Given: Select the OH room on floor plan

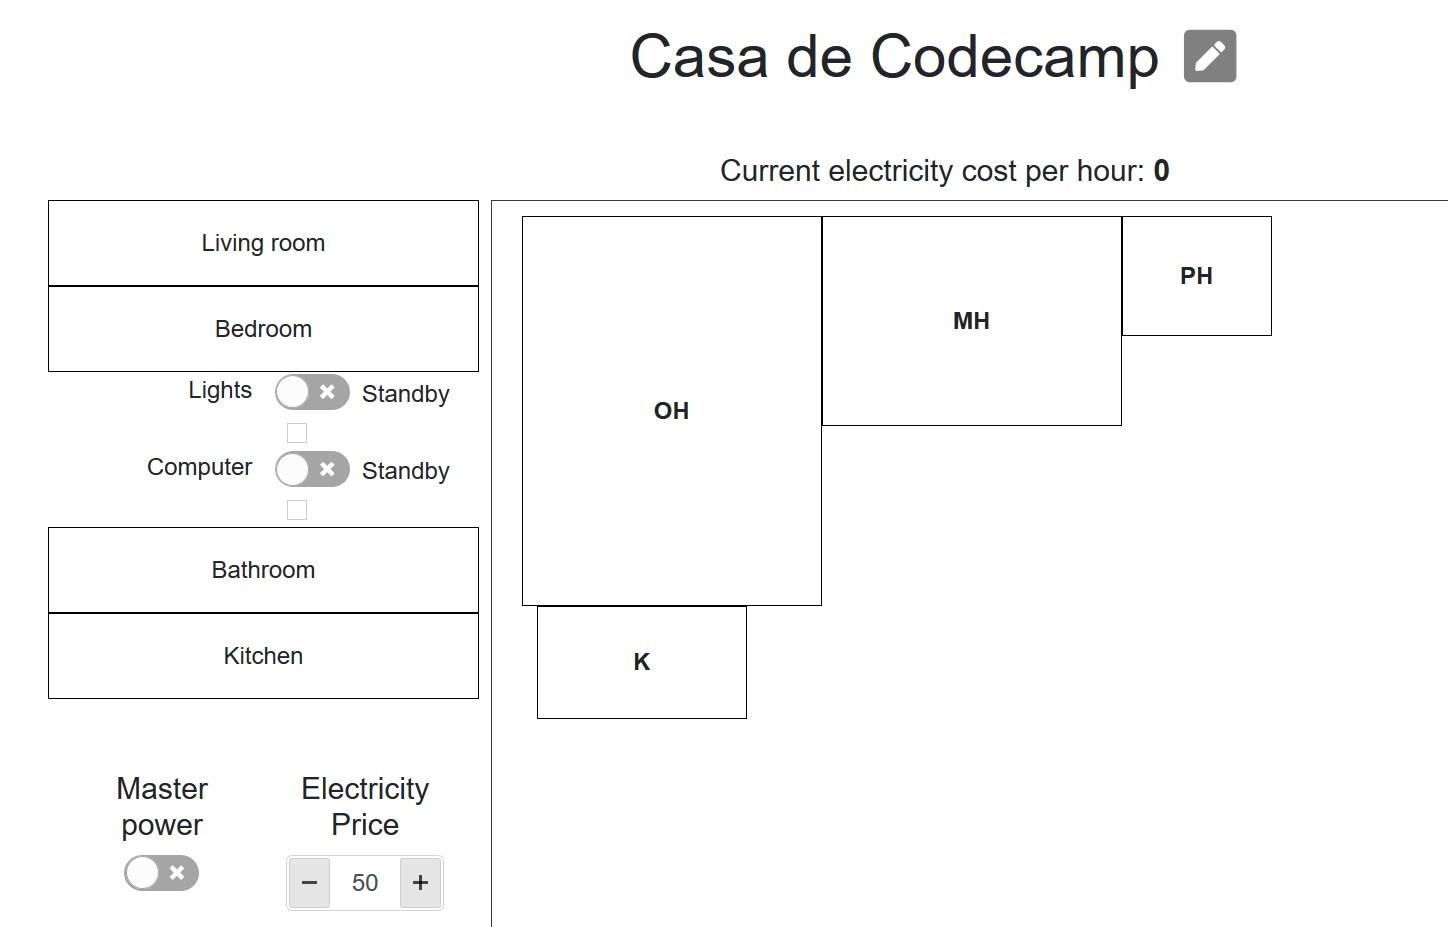Looking at the screenshot, I should [672, 411].
